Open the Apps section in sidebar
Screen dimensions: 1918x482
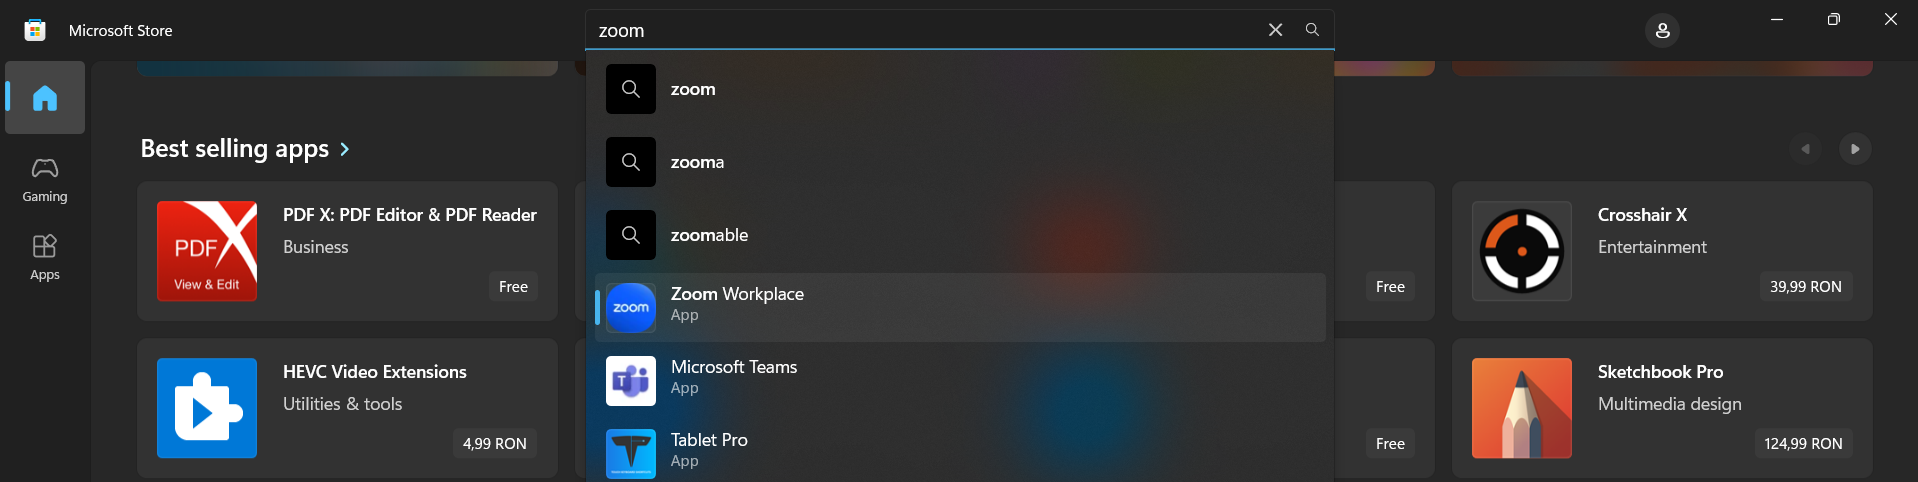pos(45,257)
